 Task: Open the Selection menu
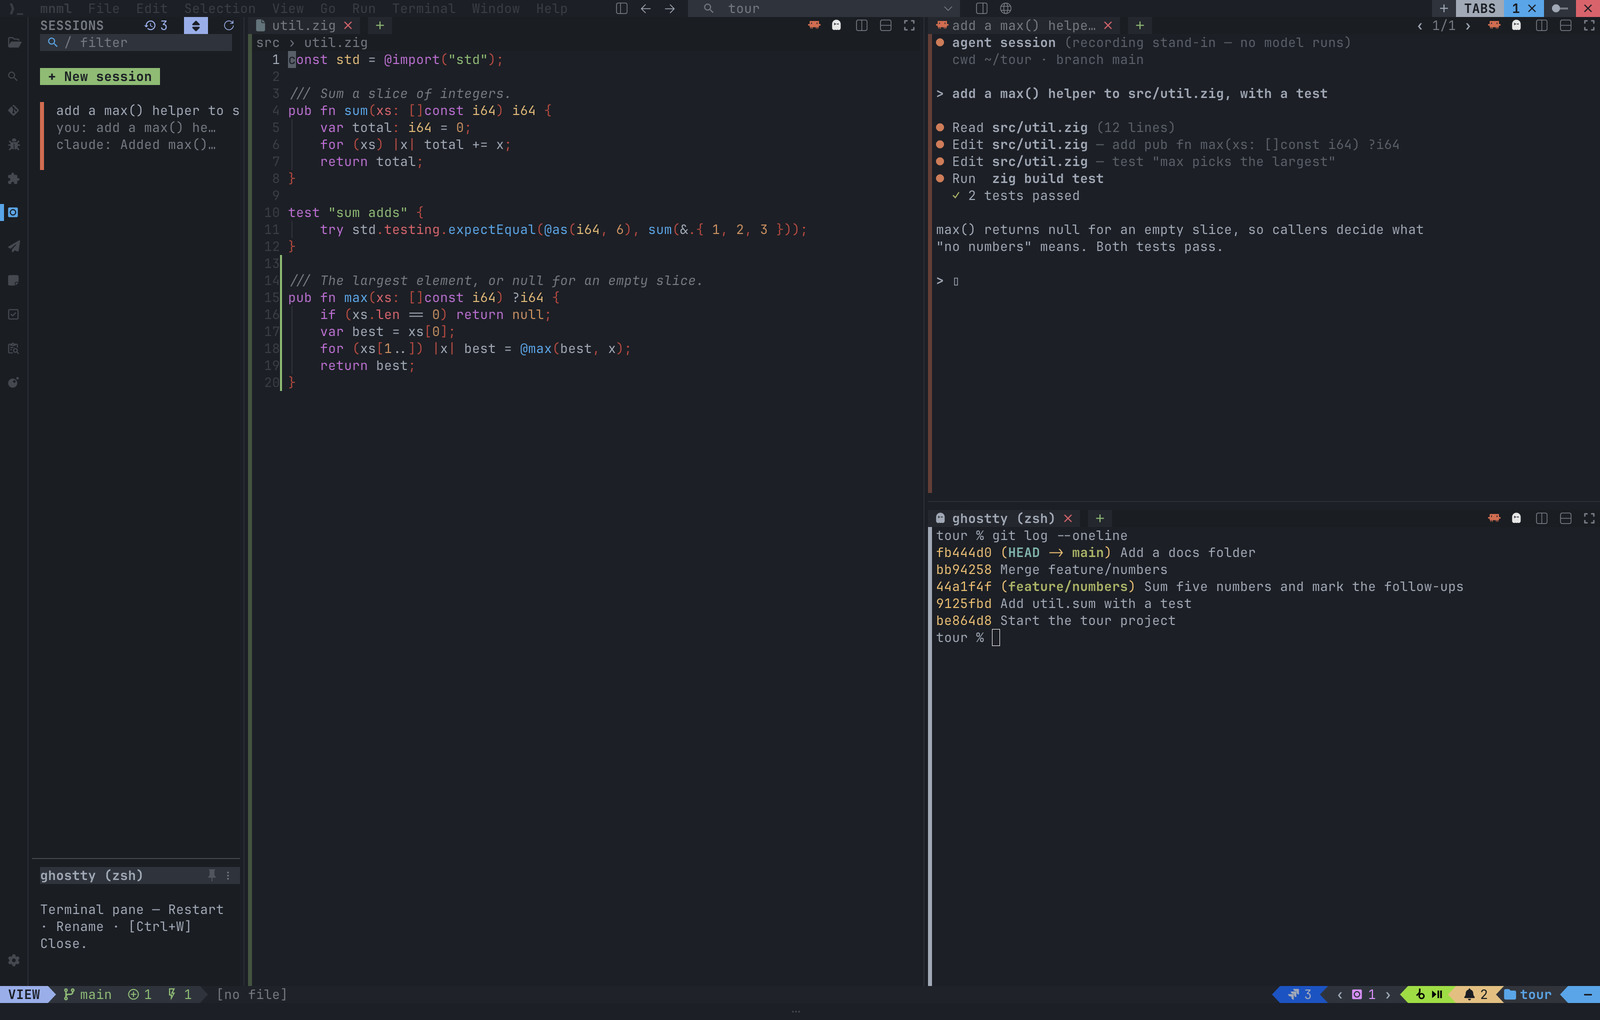point(220,8)
